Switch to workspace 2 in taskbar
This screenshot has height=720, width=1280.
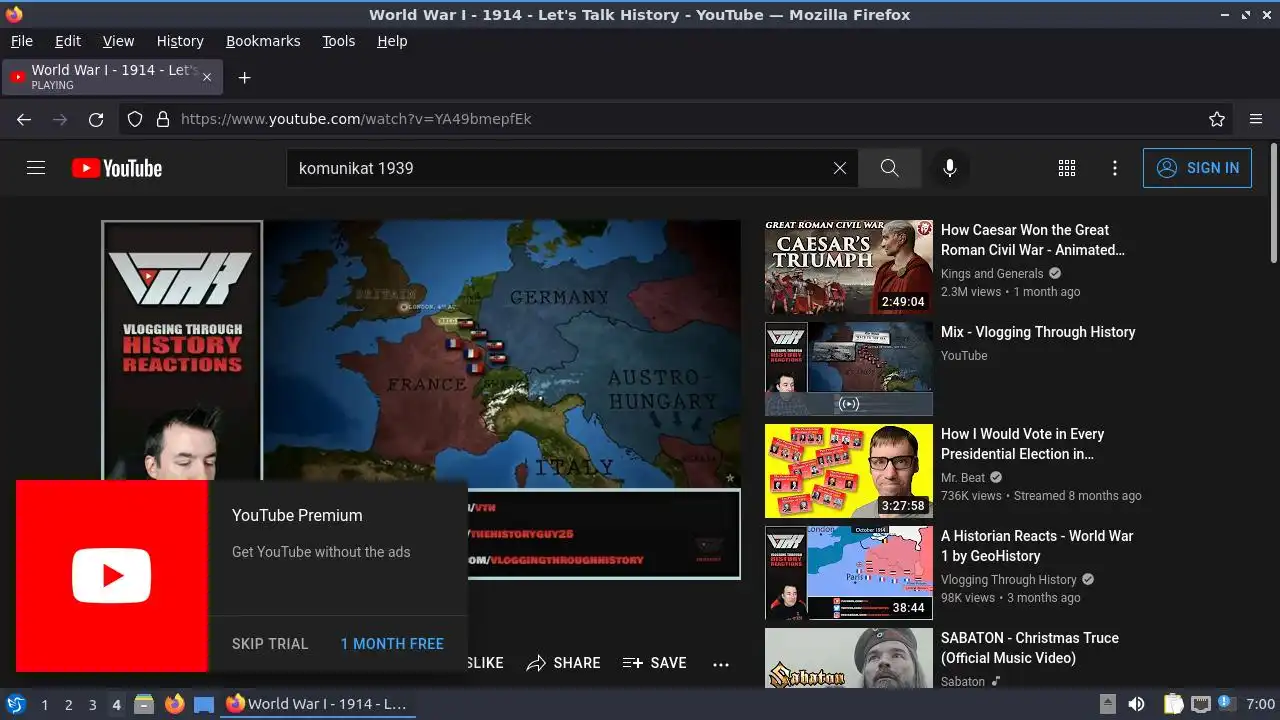pos(68,704)
